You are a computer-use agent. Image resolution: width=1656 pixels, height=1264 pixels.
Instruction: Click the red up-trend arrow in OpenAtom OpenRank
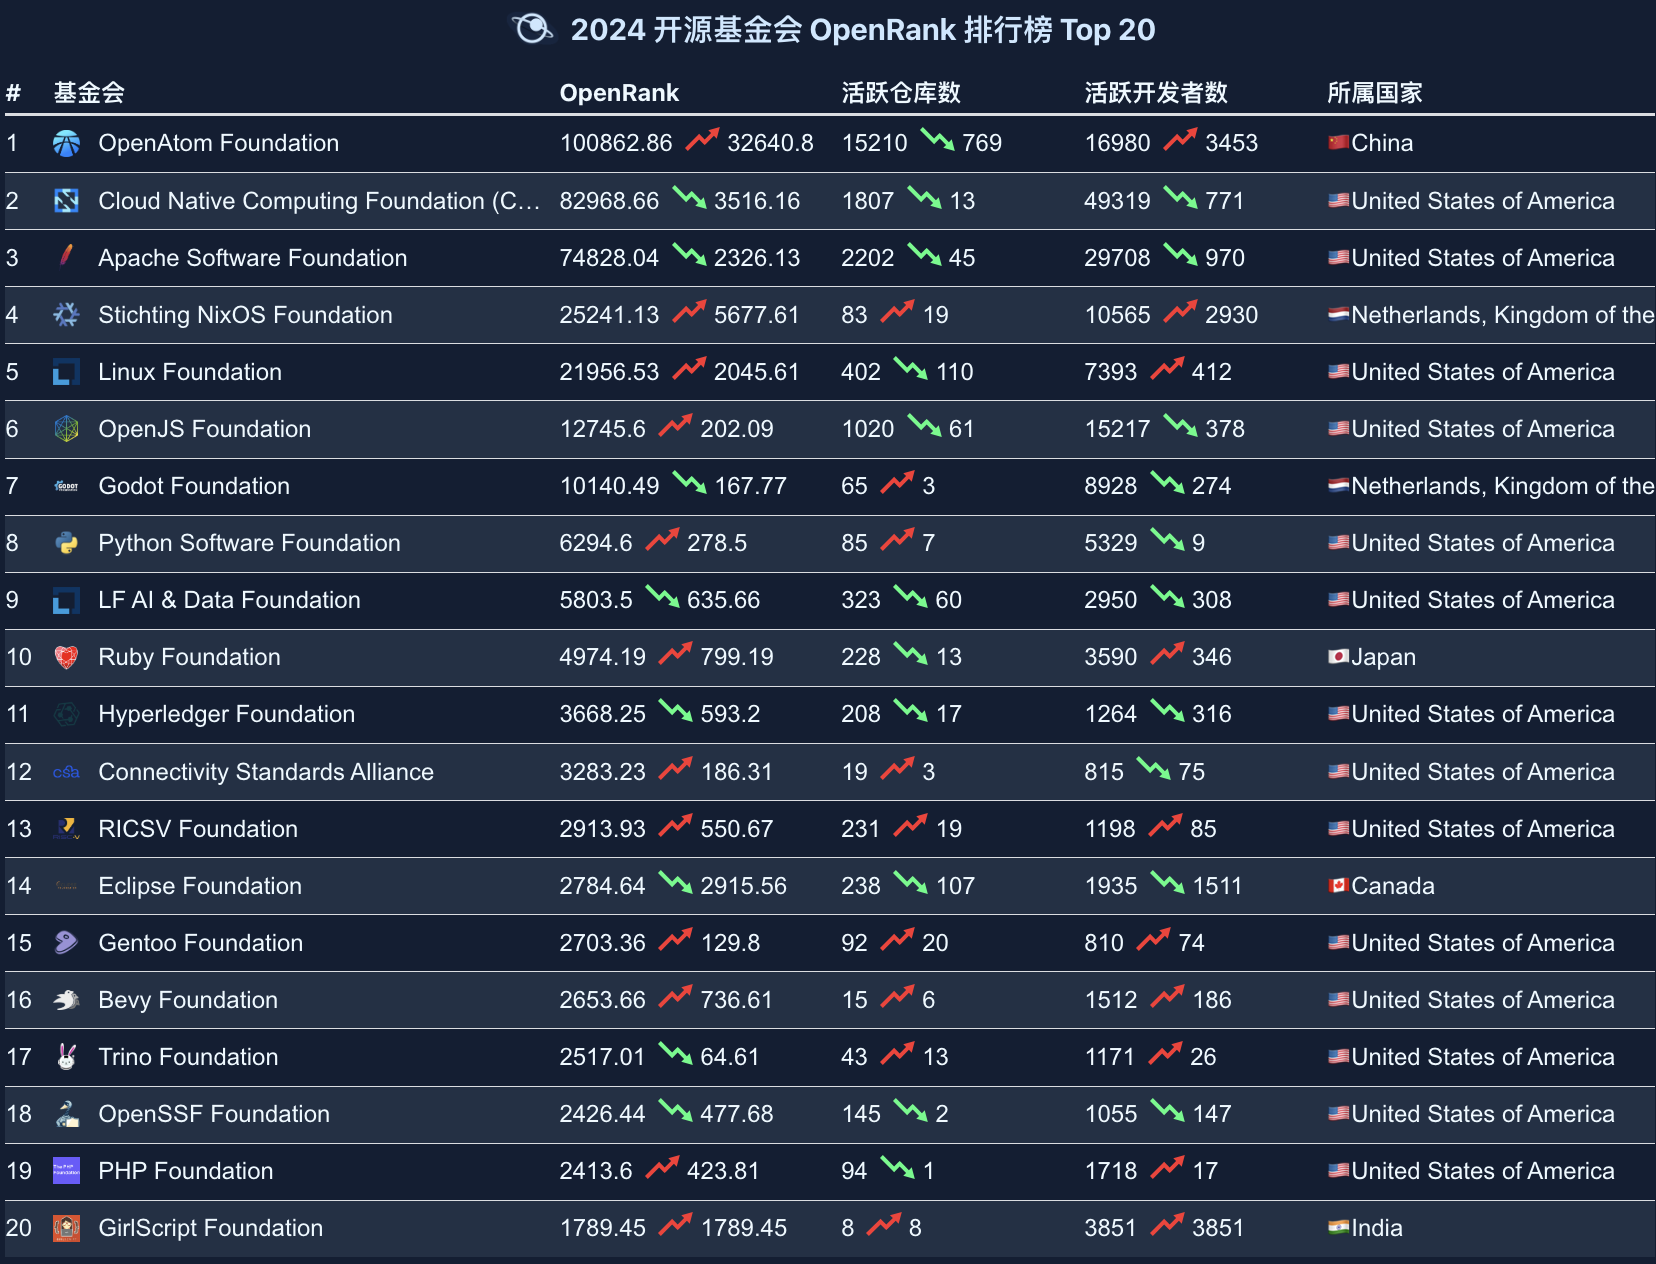tap(702, 140)
